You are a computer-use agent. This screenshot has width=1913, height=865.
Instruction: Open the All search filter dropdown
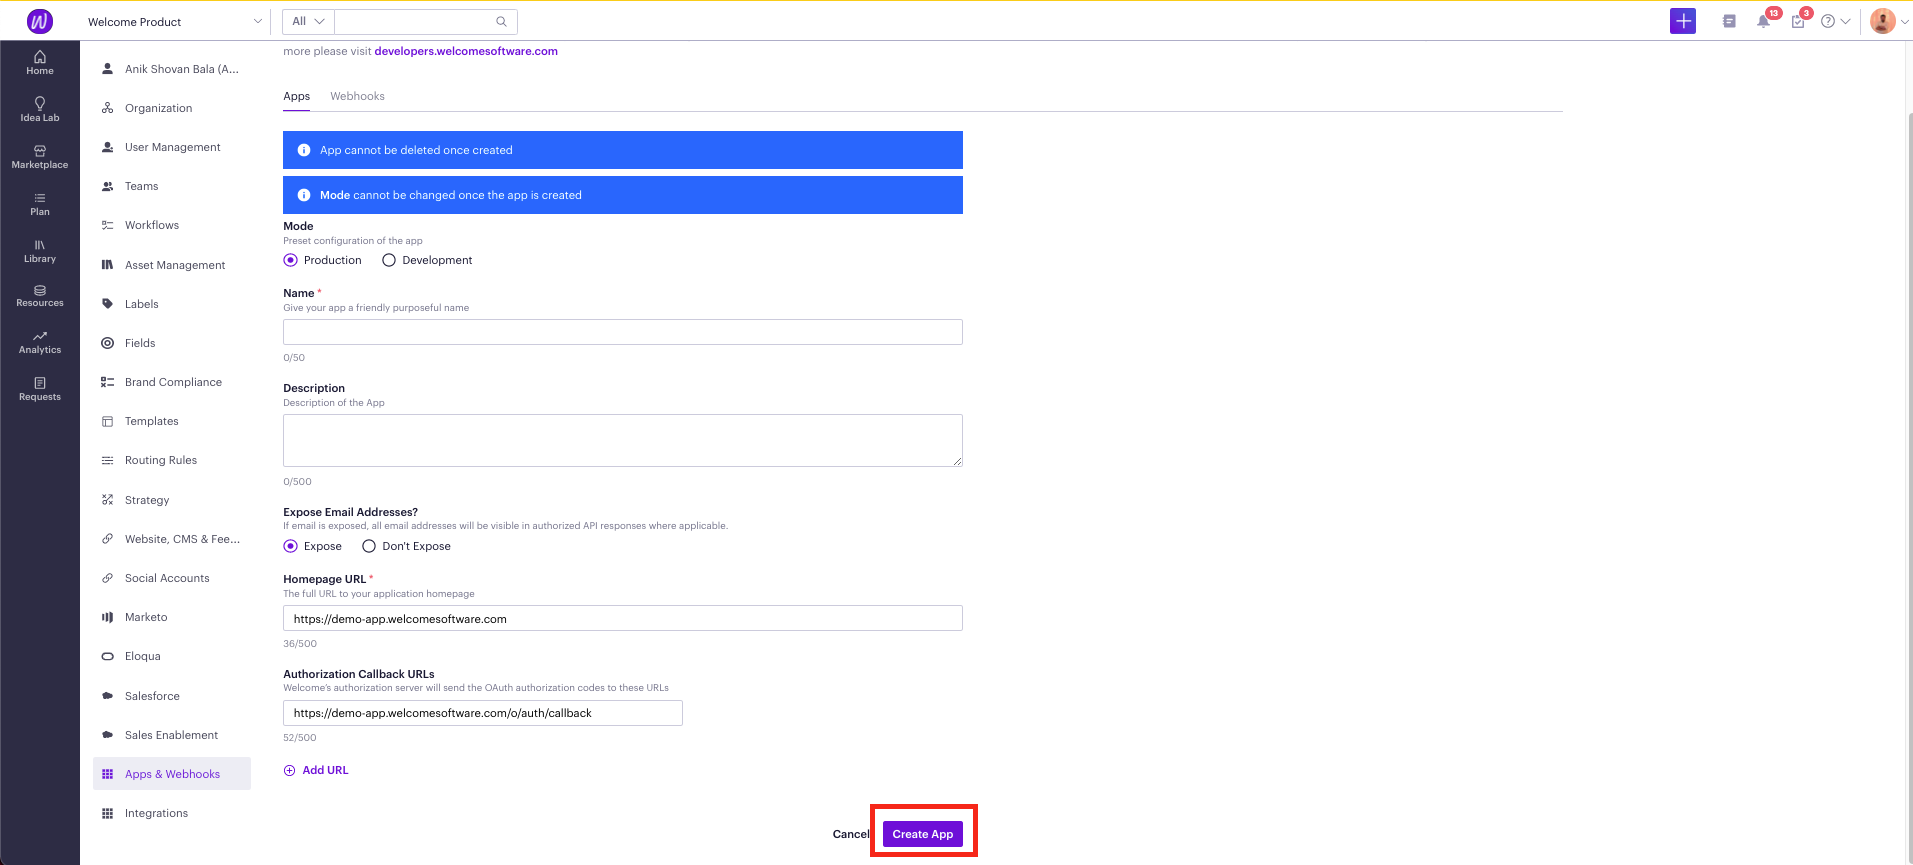308,21
